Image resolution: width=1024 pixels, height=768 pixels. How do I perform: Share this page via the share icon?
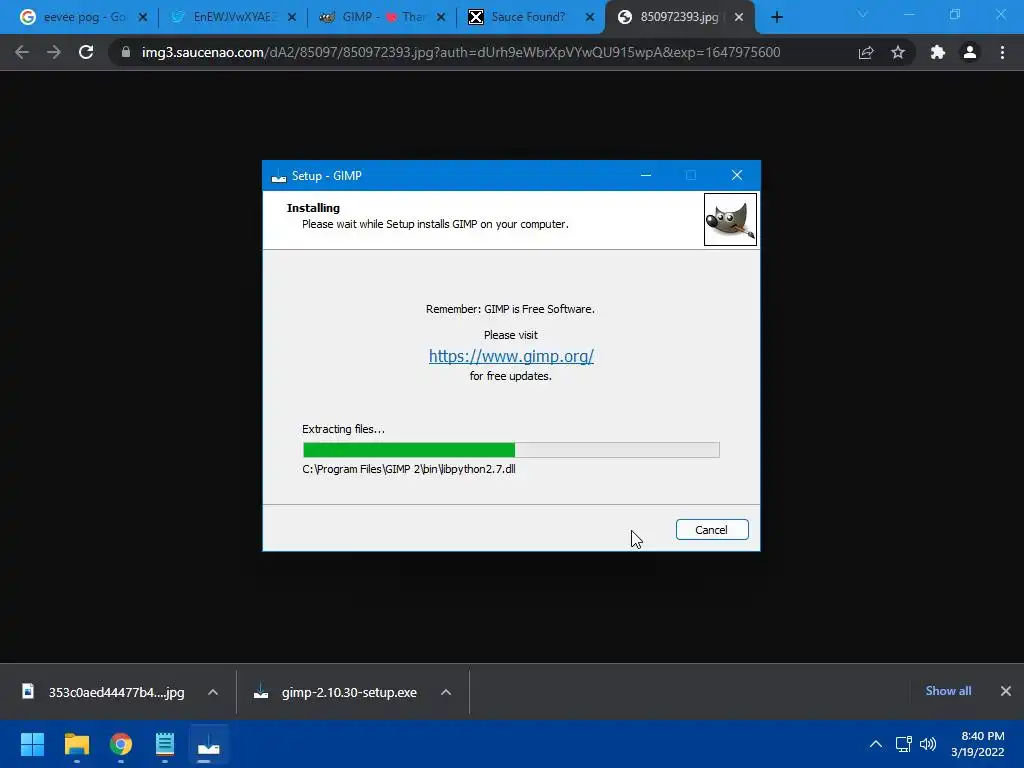[x=866, y=52]
